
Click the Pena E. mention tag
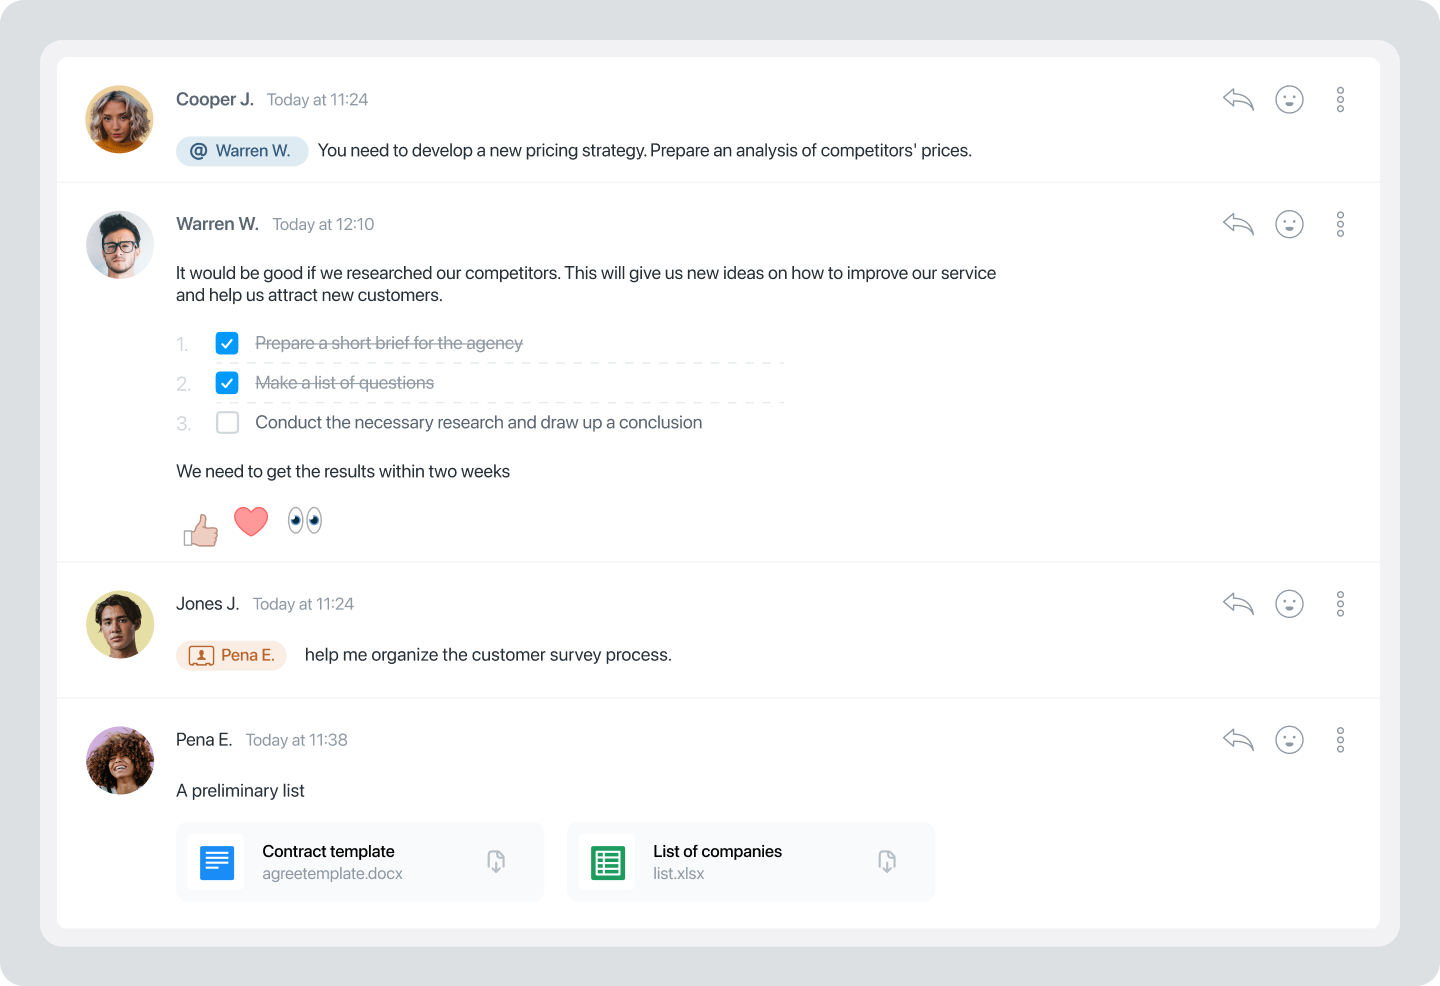coord(232,655)
